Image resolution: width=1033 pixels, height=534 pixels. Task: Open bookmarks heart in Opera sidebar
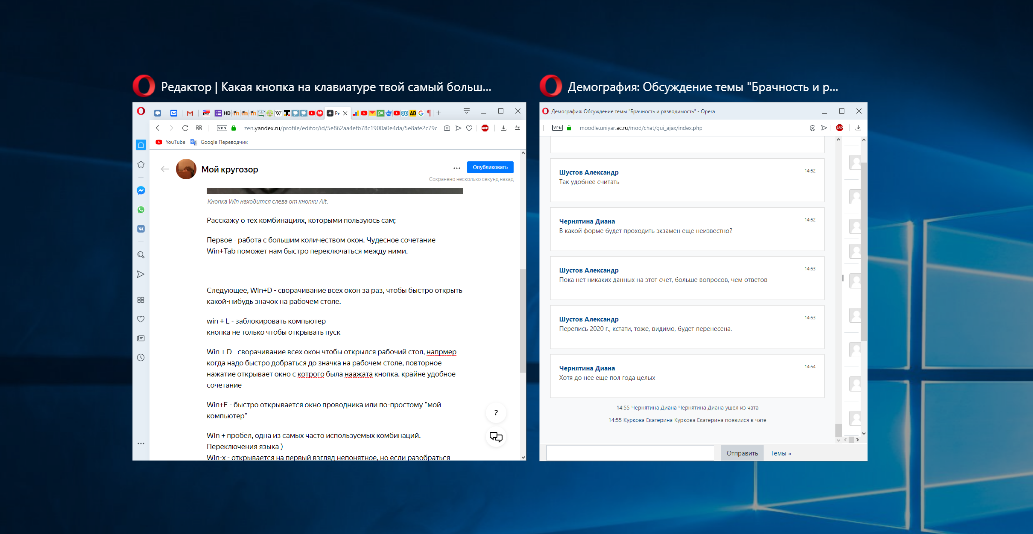click(x=141, y=319)
